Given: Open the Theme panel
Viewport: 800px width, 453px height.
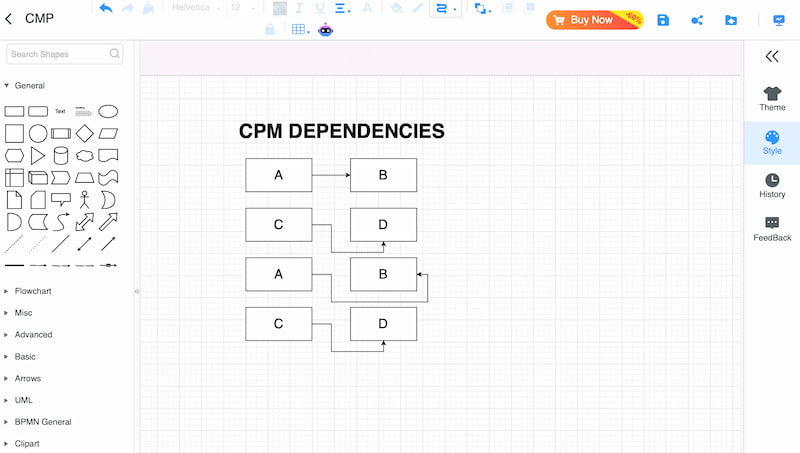Looking at the screenshot, I should coord(772,99).
